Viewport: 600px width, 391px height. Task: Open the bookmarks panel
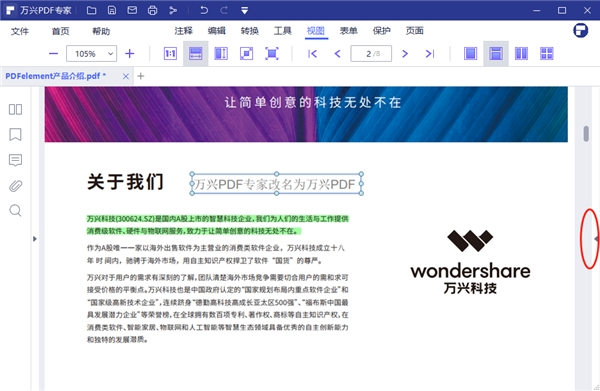tap(15, 135)
